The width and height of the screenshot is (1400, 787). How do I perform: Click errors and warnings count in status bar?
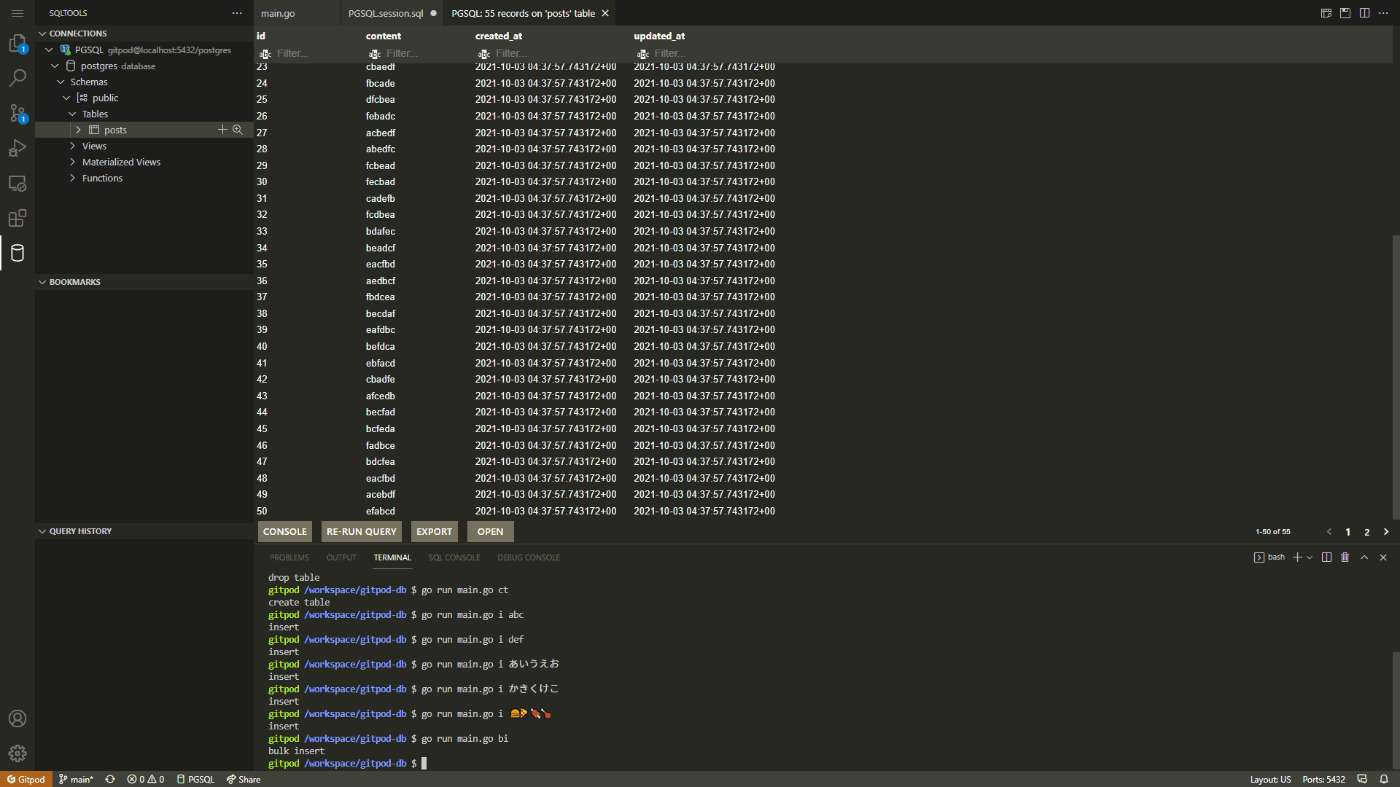(x=145, y=779)
